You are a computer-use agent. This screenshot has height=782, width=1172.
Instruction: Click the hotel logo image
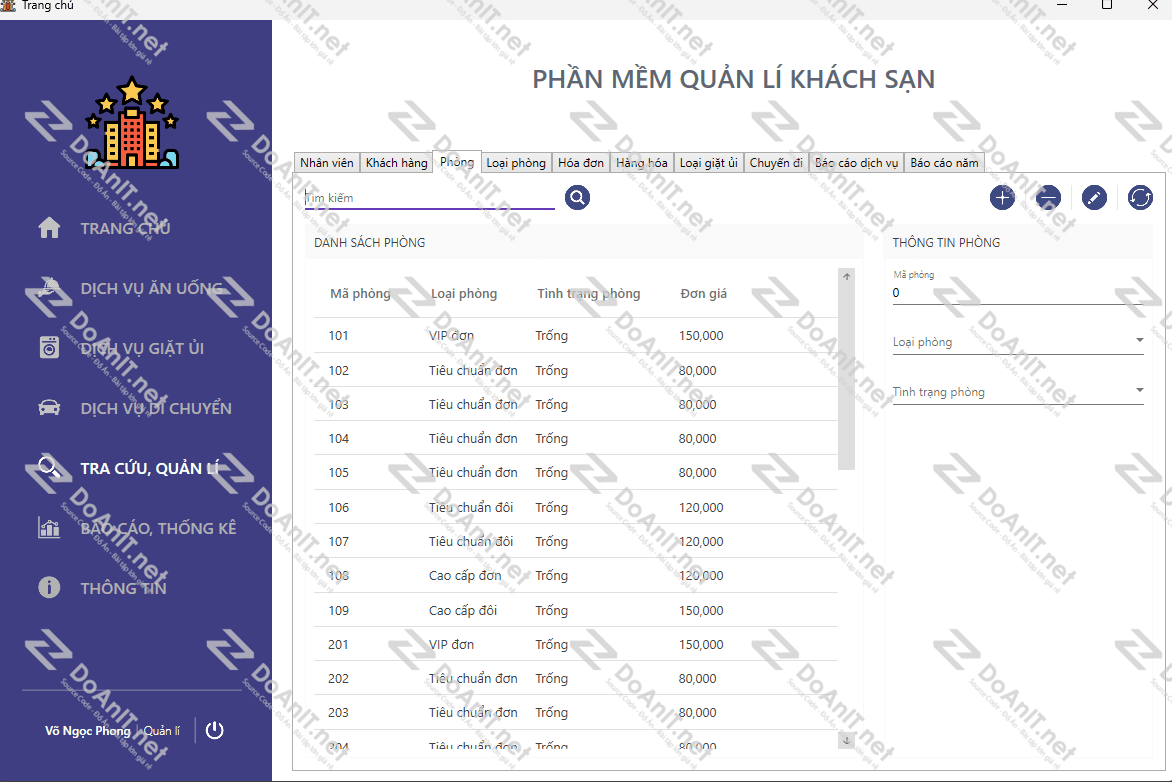pos(132,122)
